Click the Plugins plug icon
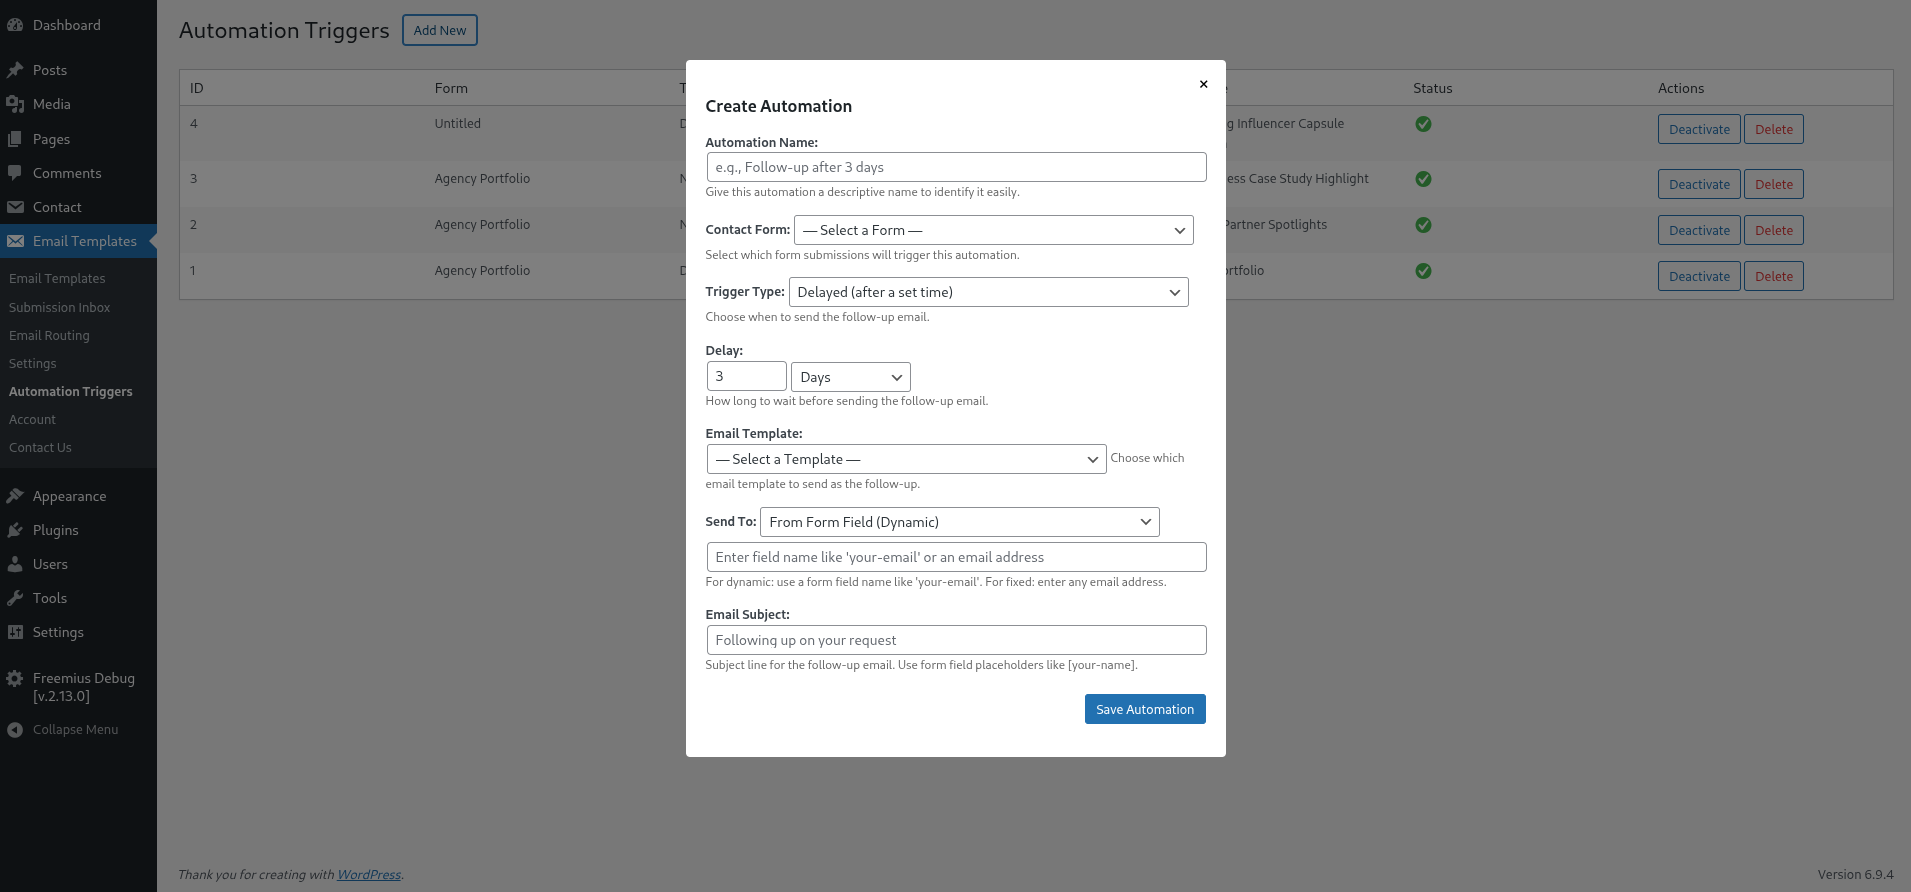Screen dimensions: 1911x892 pos(15,530)
